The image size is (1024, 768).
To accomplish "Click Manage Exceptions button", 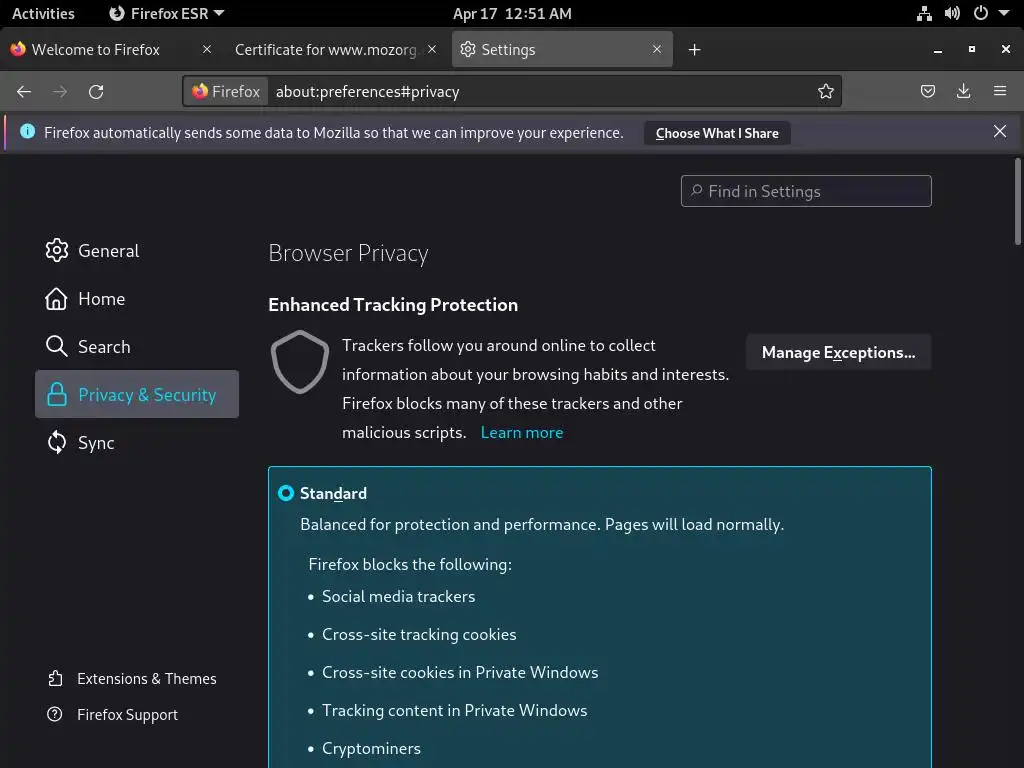I will tap(839, 353).
